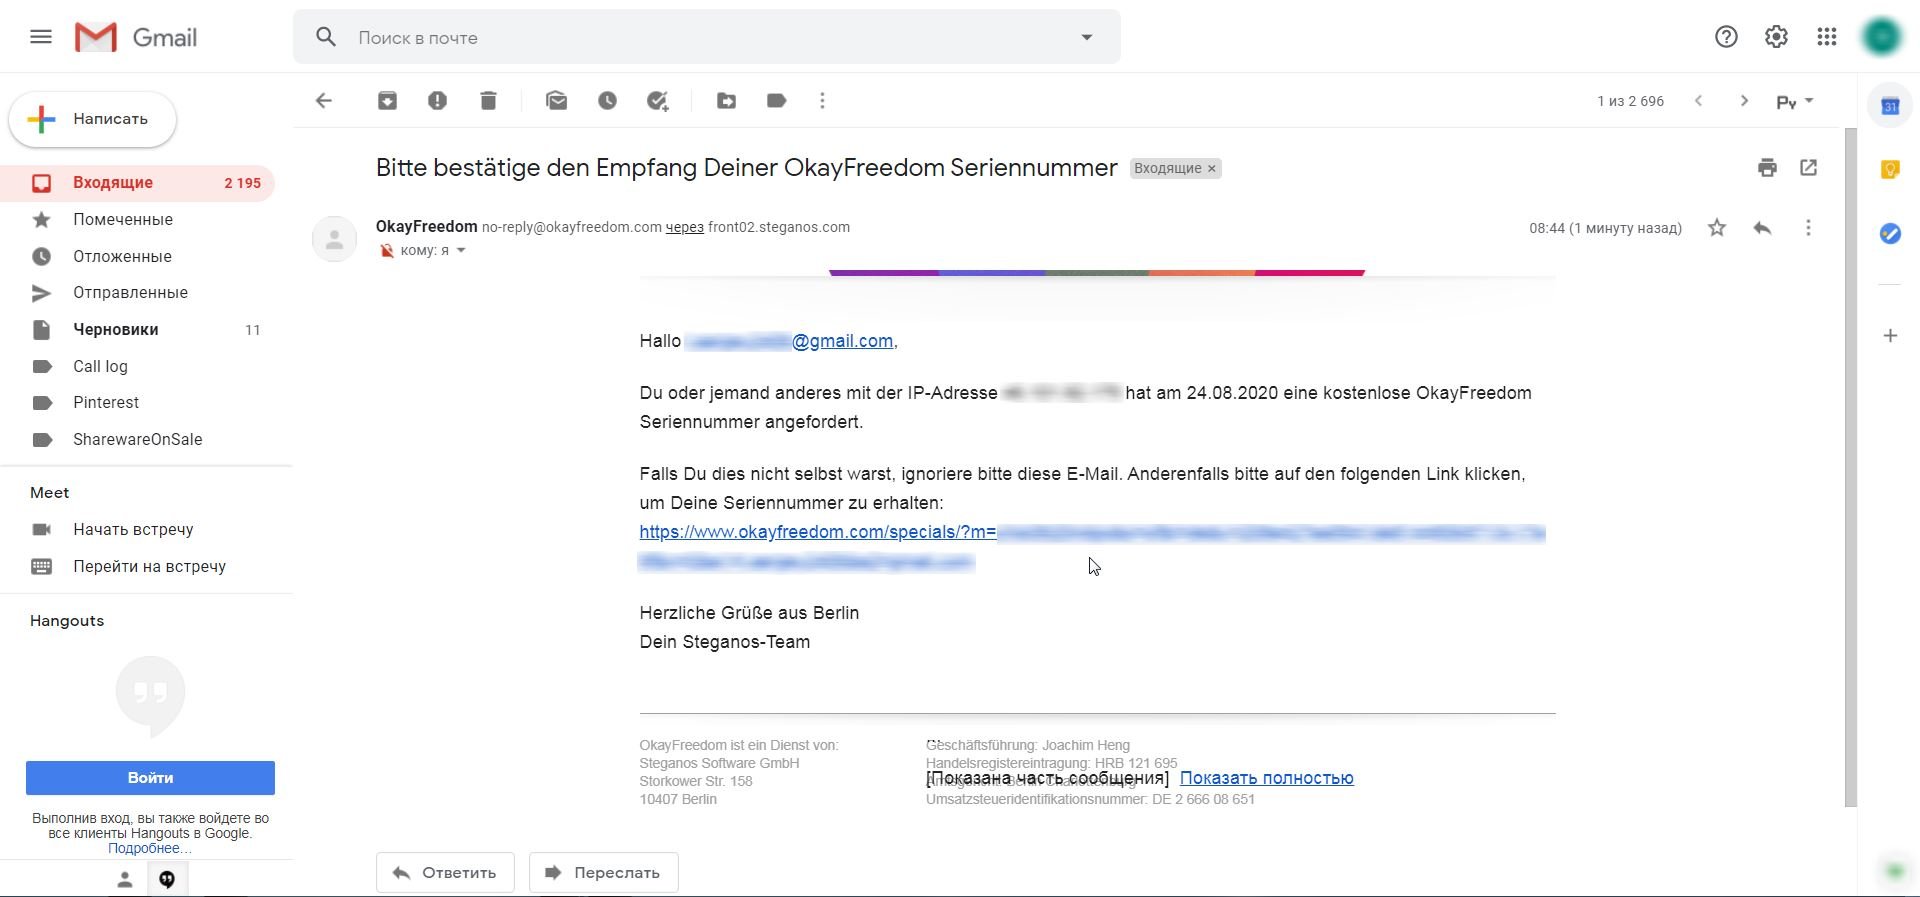Click the Написать compose button
This screenshot has width=1920, height=897.
[x=93, y=119]
